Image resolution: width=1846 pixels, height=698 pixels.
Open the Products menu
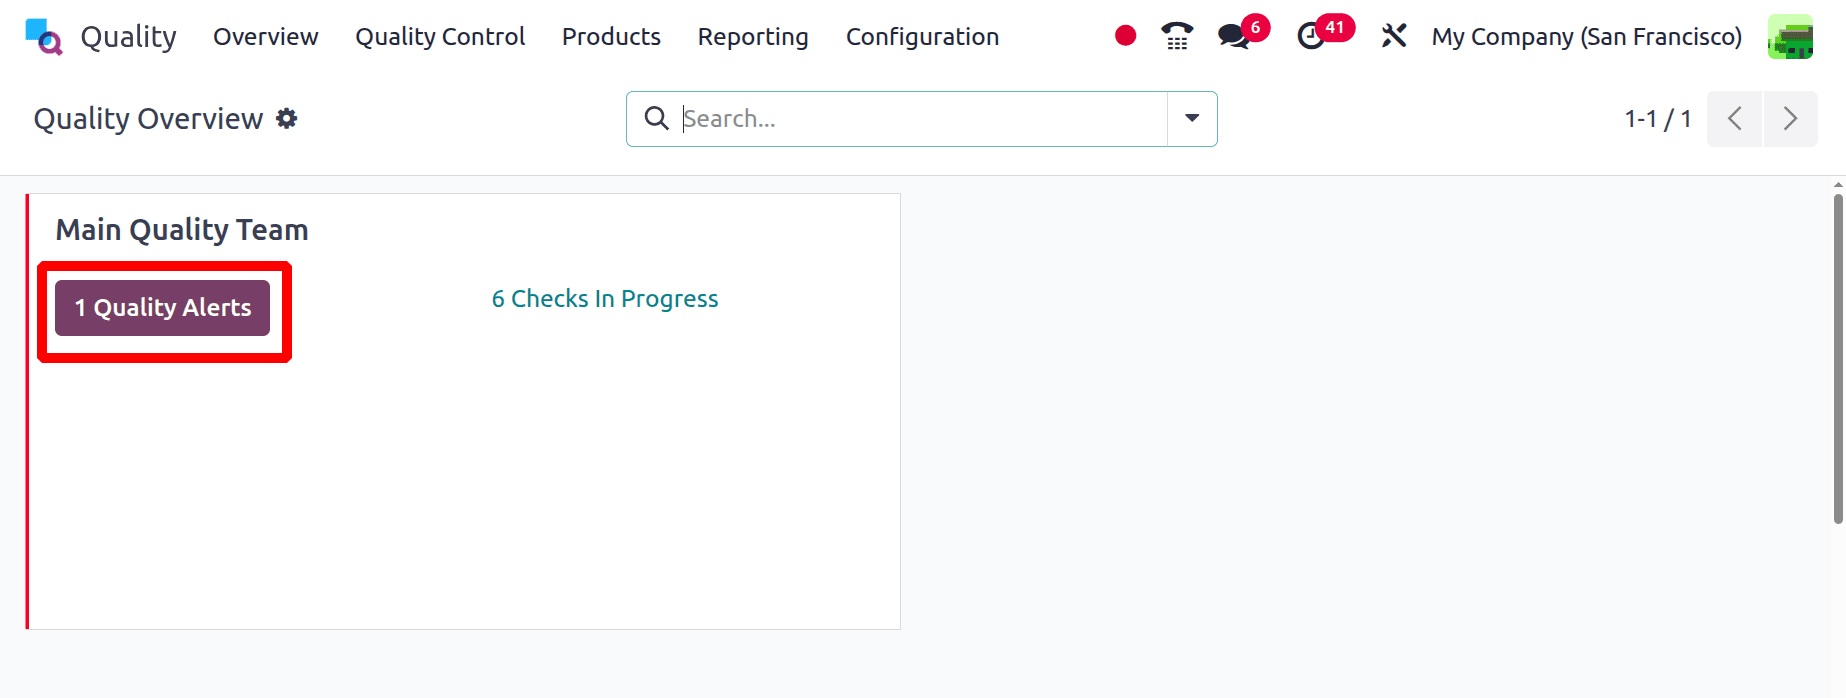point(611,37)
